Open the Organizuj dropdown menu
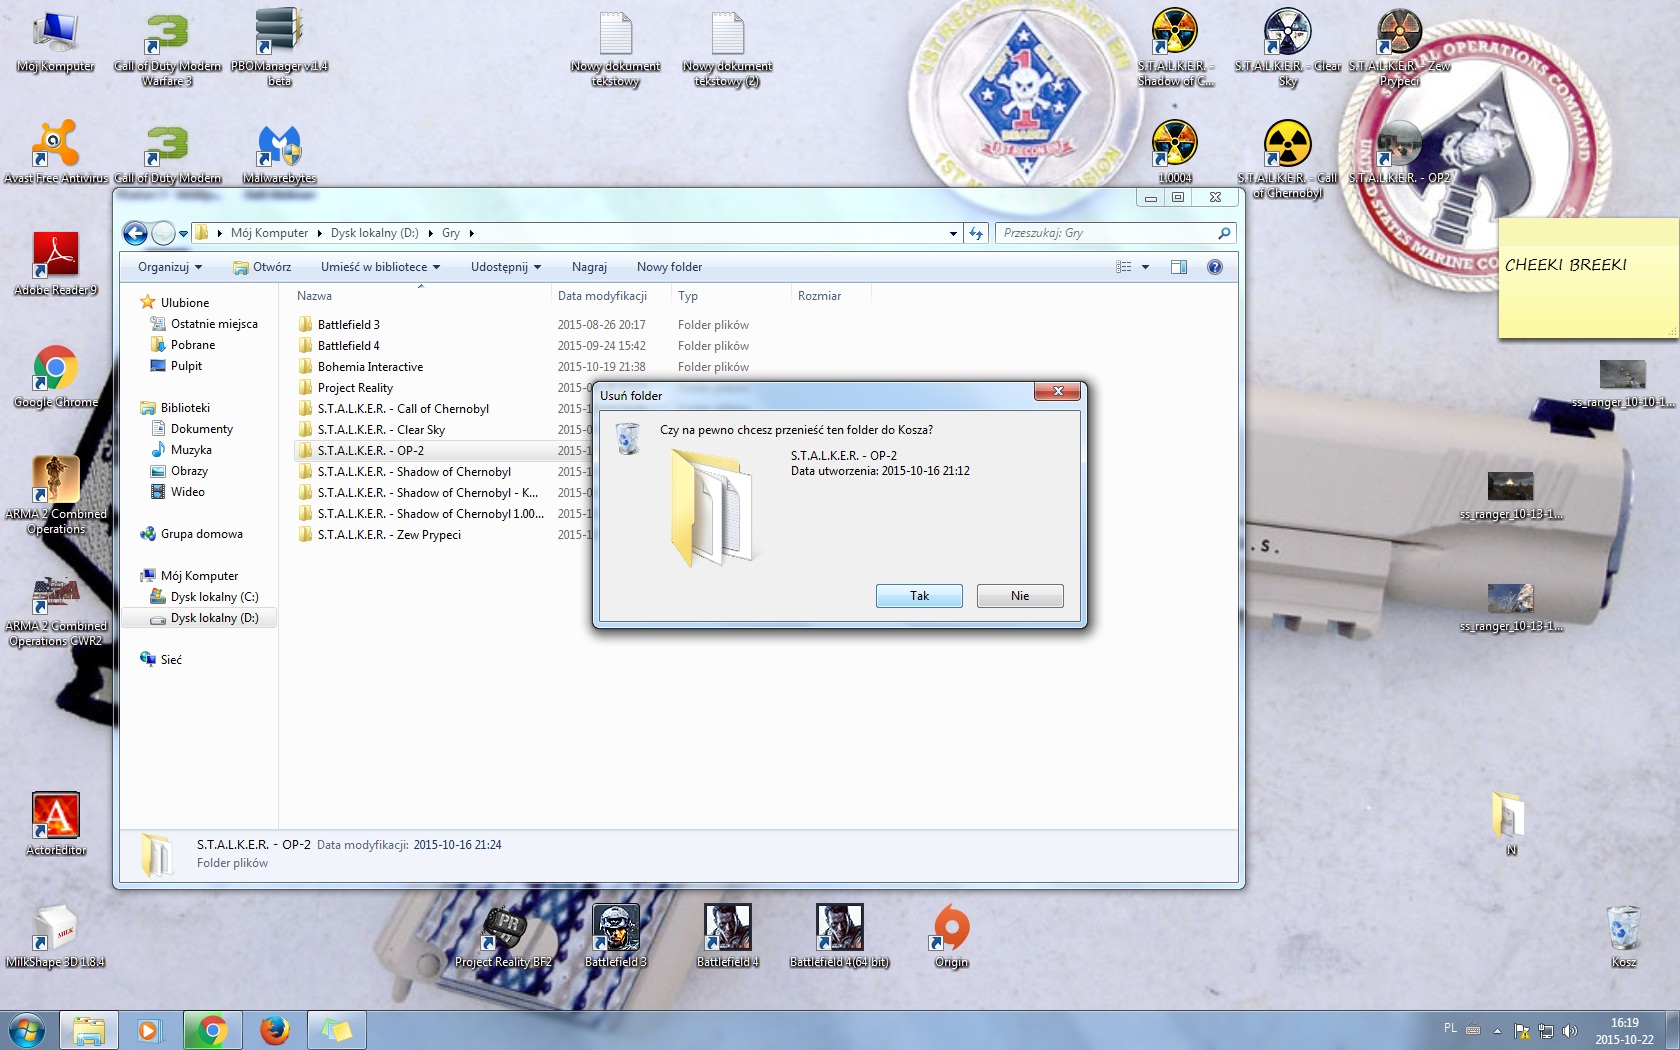Viewport: 1680px width, 1050px height. coord(170,267)
